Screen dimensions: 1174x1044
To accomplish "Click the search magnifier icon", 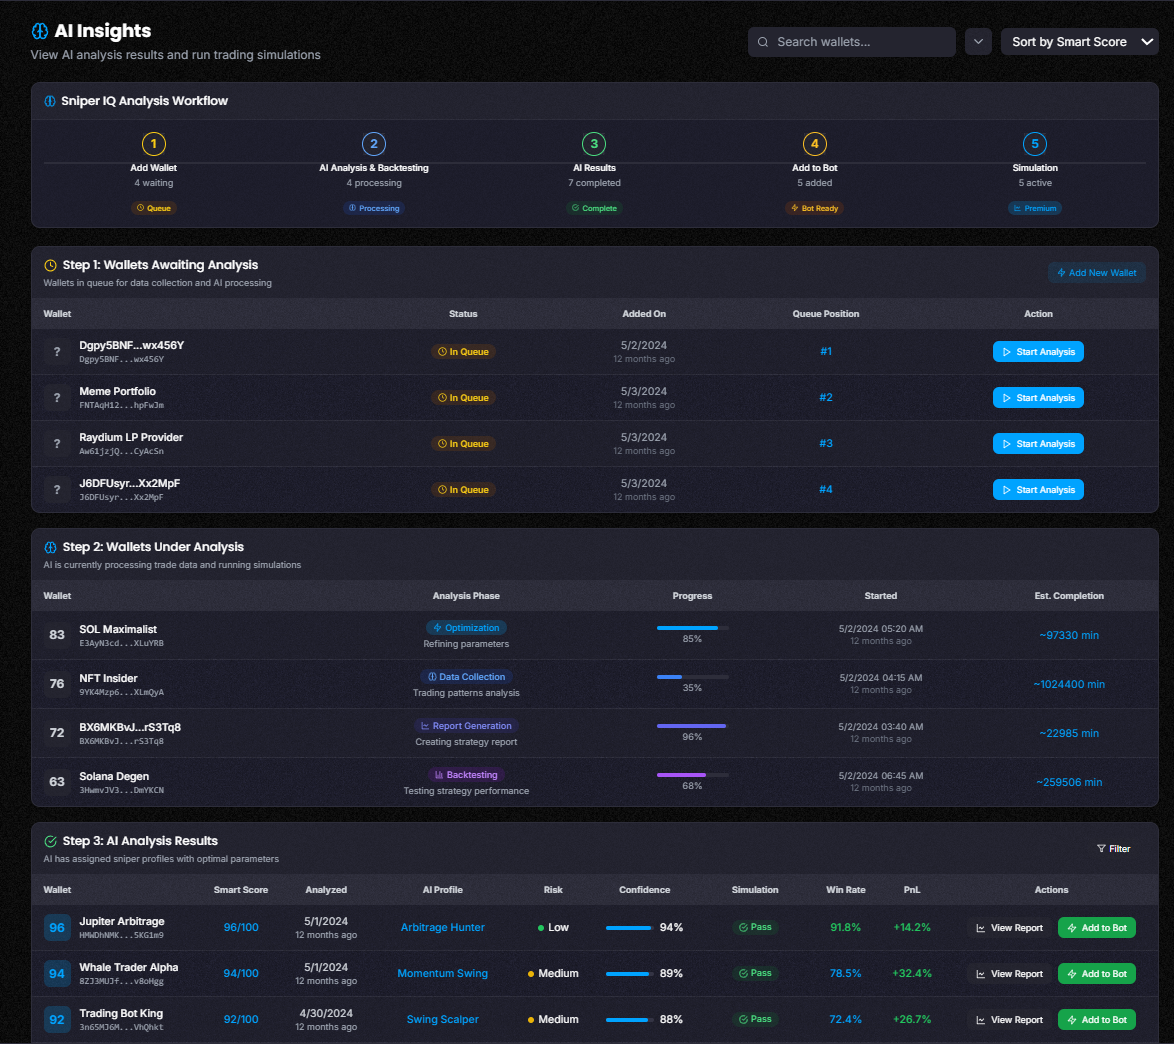I will click(x=763, y=42).
